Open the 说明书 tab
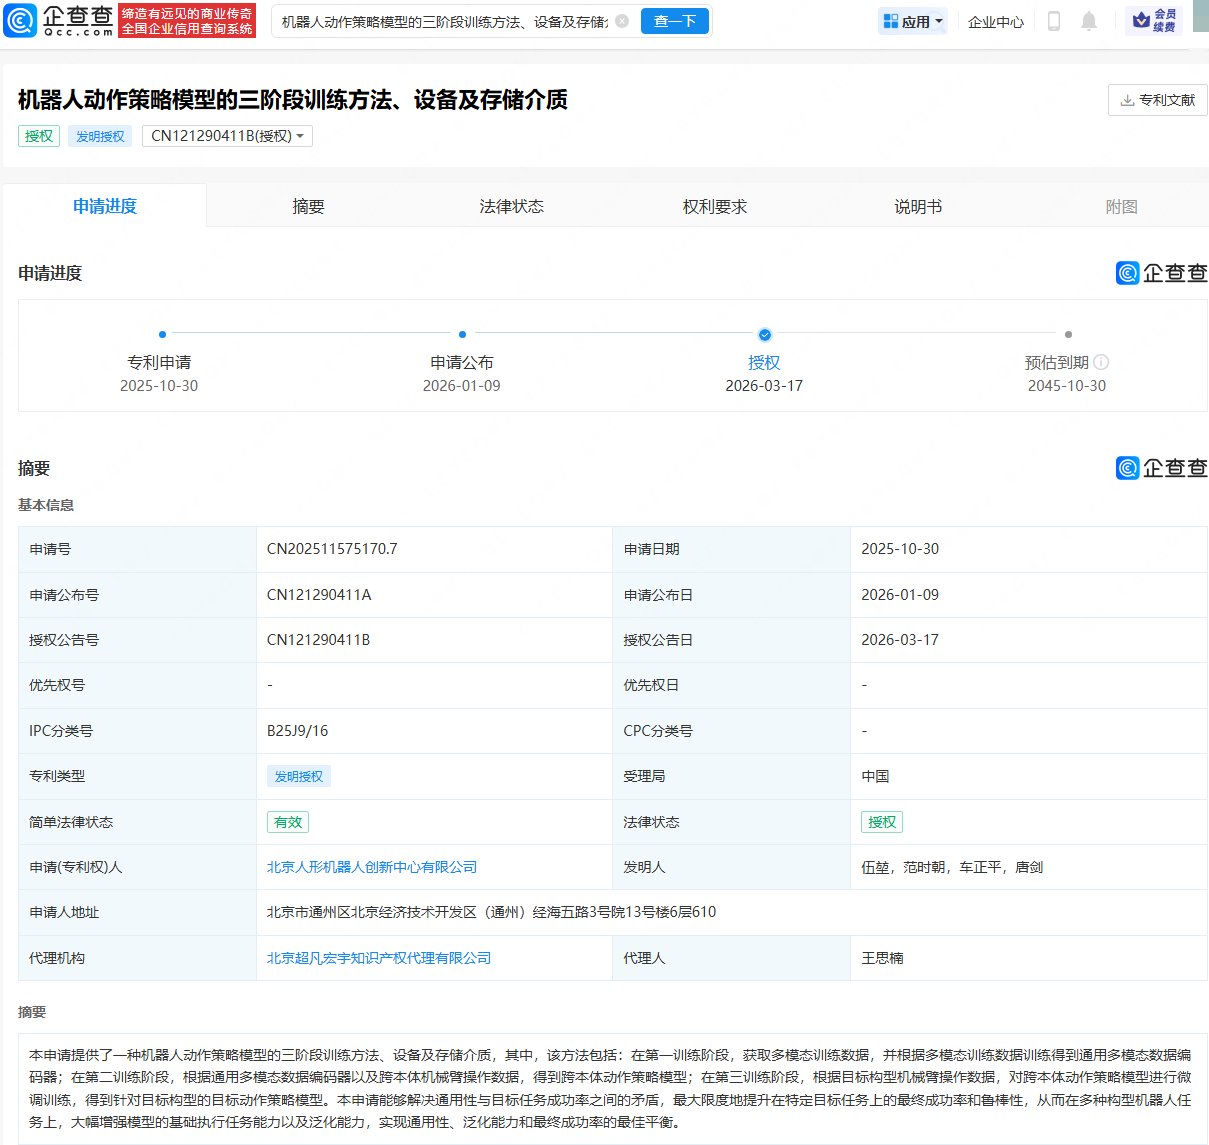The width and height of the screenshot is (1209, 1145). tap(917, 206)
